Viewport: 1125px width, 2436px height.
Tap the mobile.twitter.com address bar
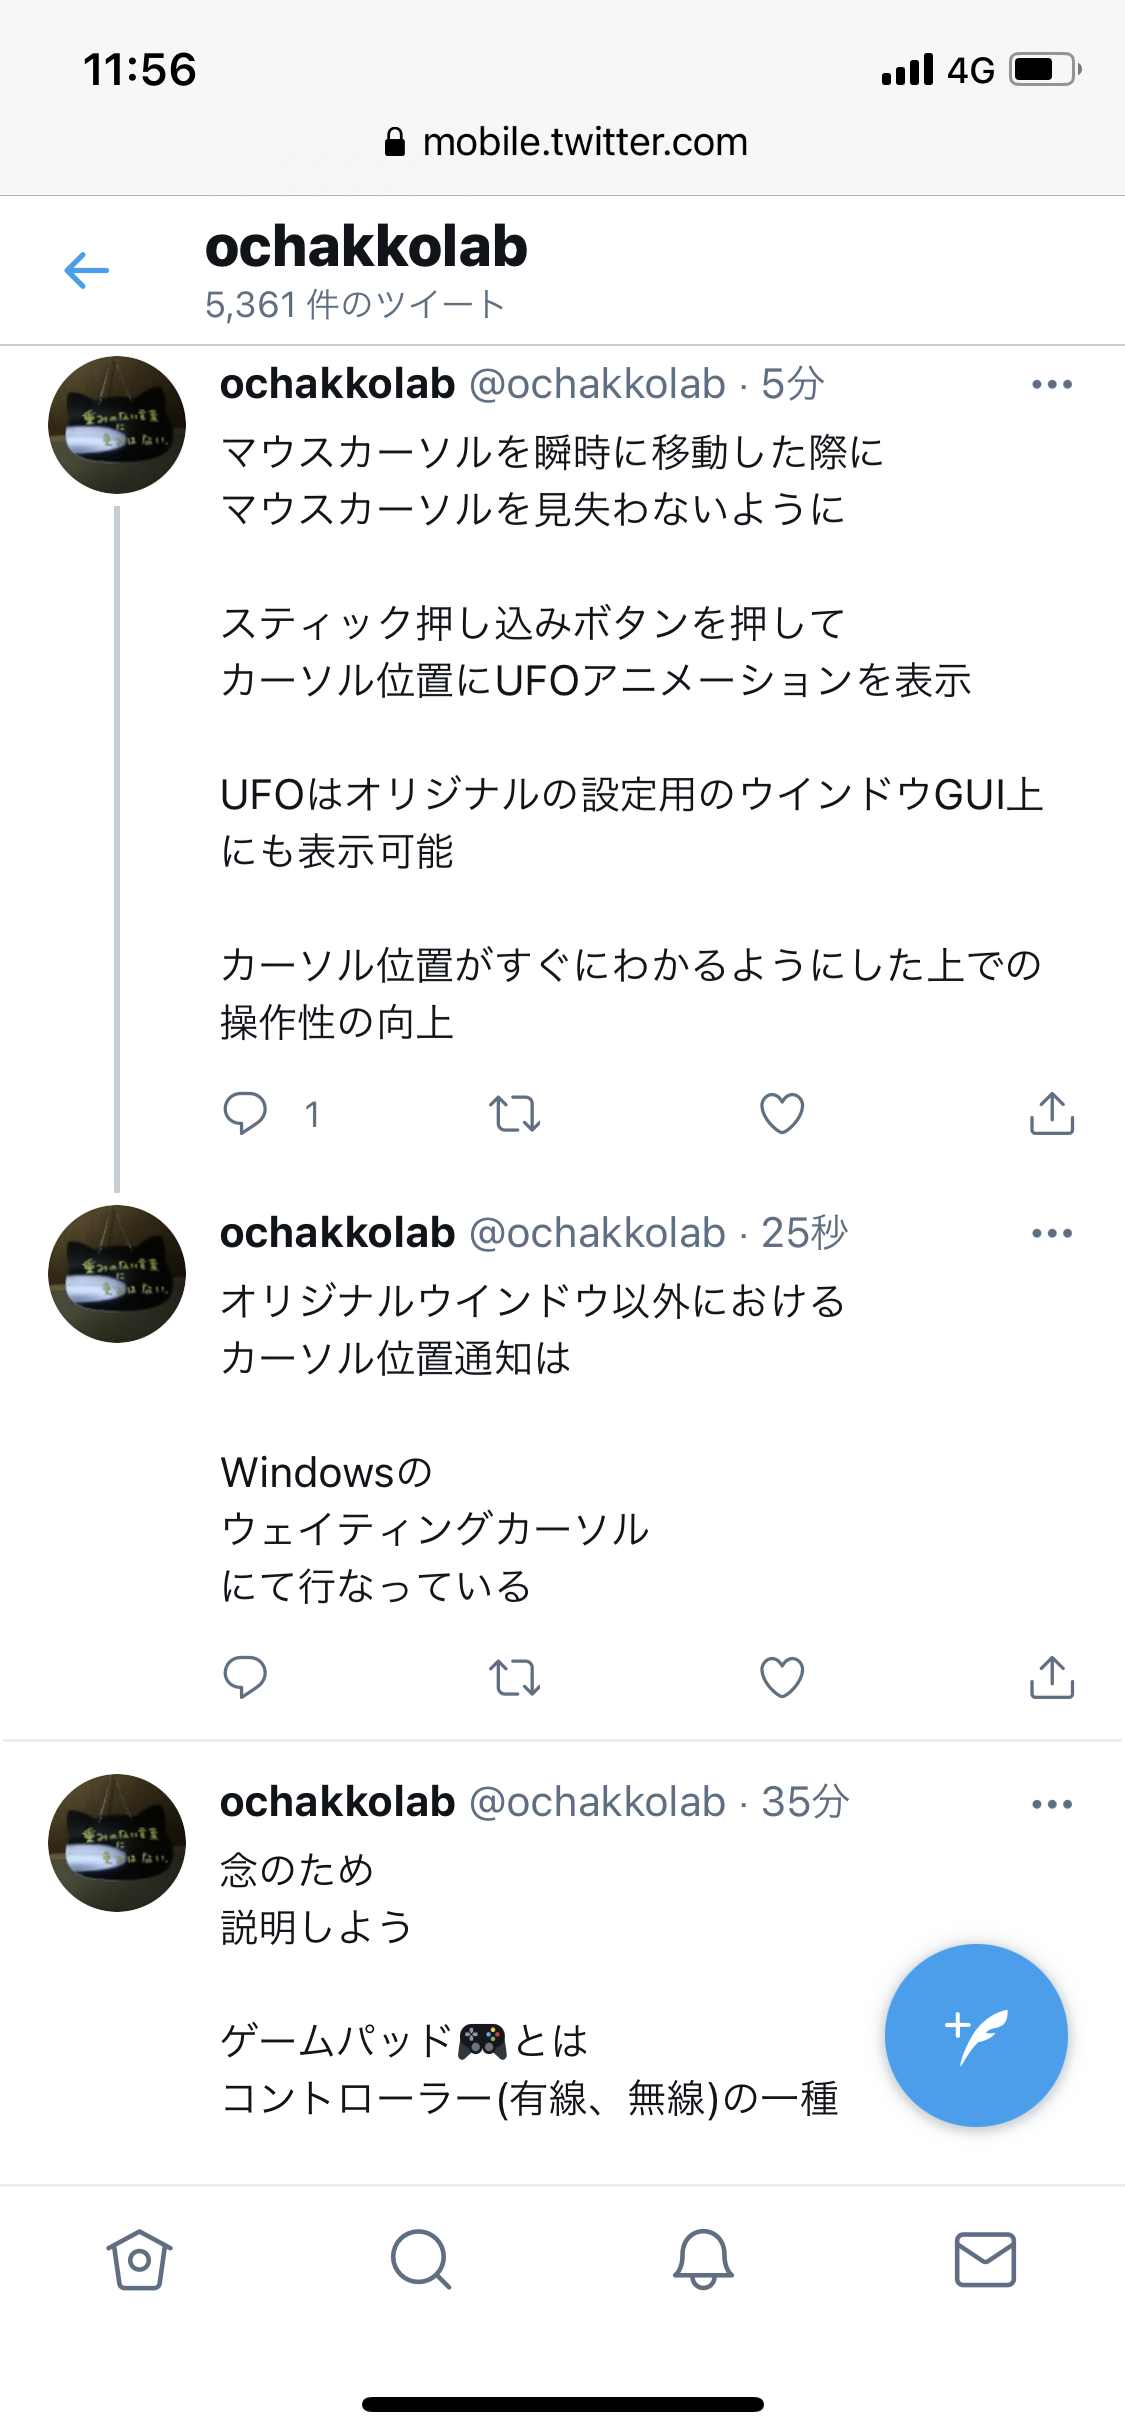(565, 142)
